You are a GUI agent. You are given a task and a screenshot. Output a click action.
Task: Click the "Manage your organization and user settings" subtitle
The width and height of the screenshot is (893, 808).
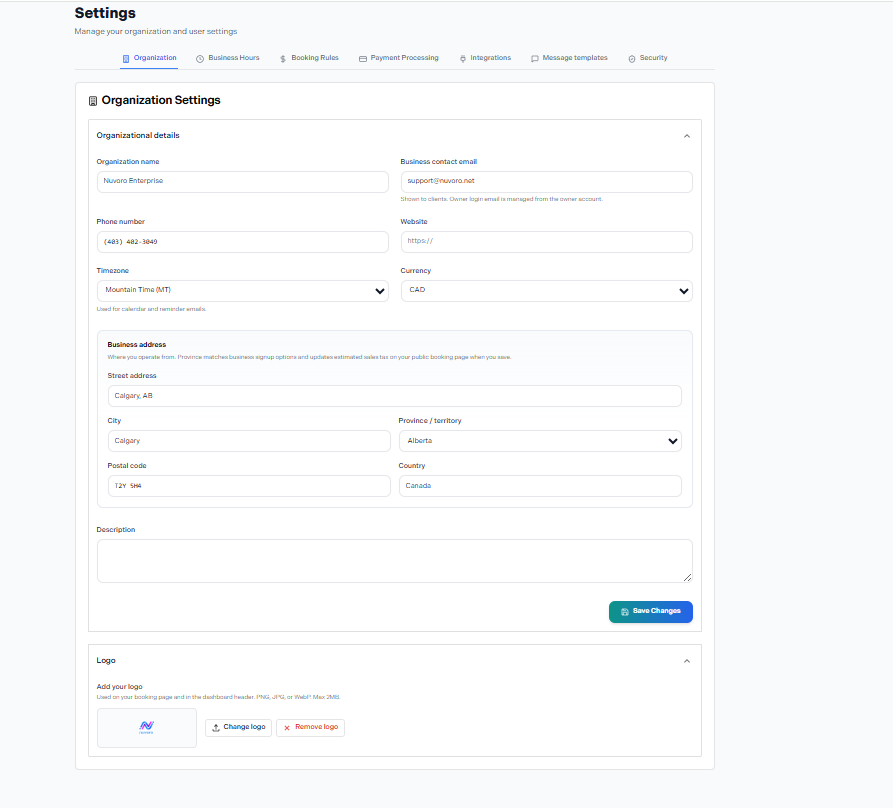tap(155, 31)
